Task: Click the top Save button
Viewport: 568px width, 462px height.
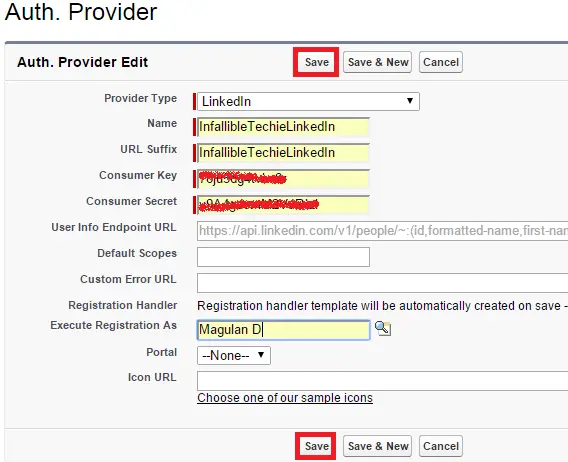Action: tap(316, 62)
